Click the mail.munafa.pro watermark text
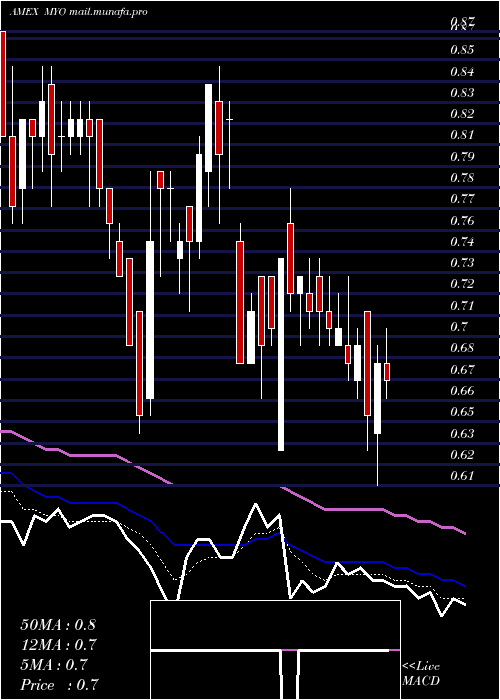The width and height of the screenshot is (500, 700). click(x=108, y=12)
